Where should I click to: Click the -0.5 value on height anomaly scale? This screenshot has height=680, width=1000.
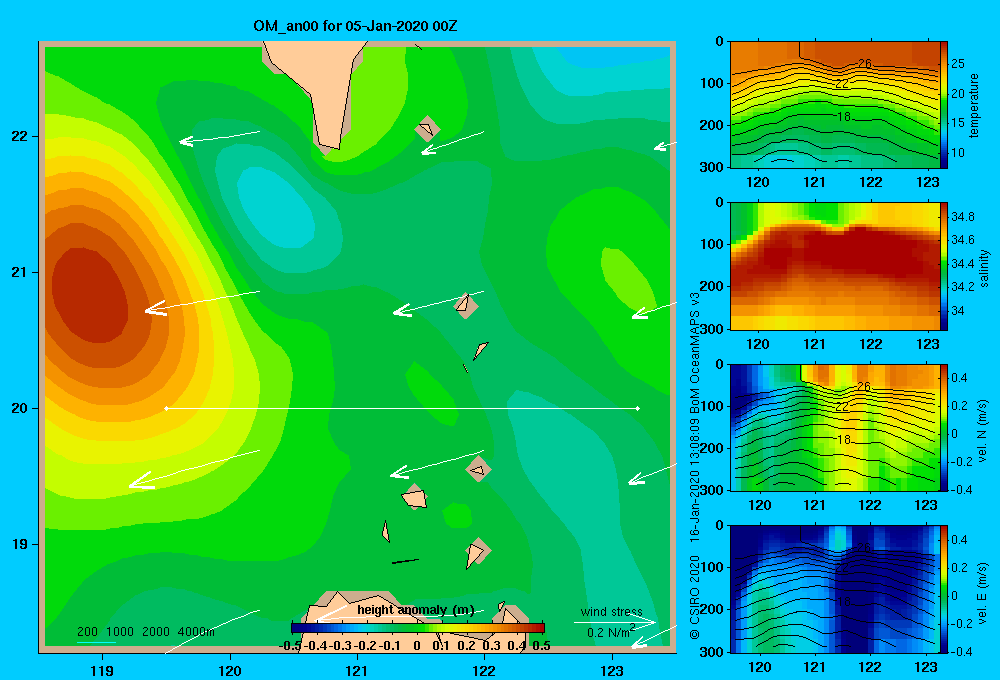click(x=290, y=646)
